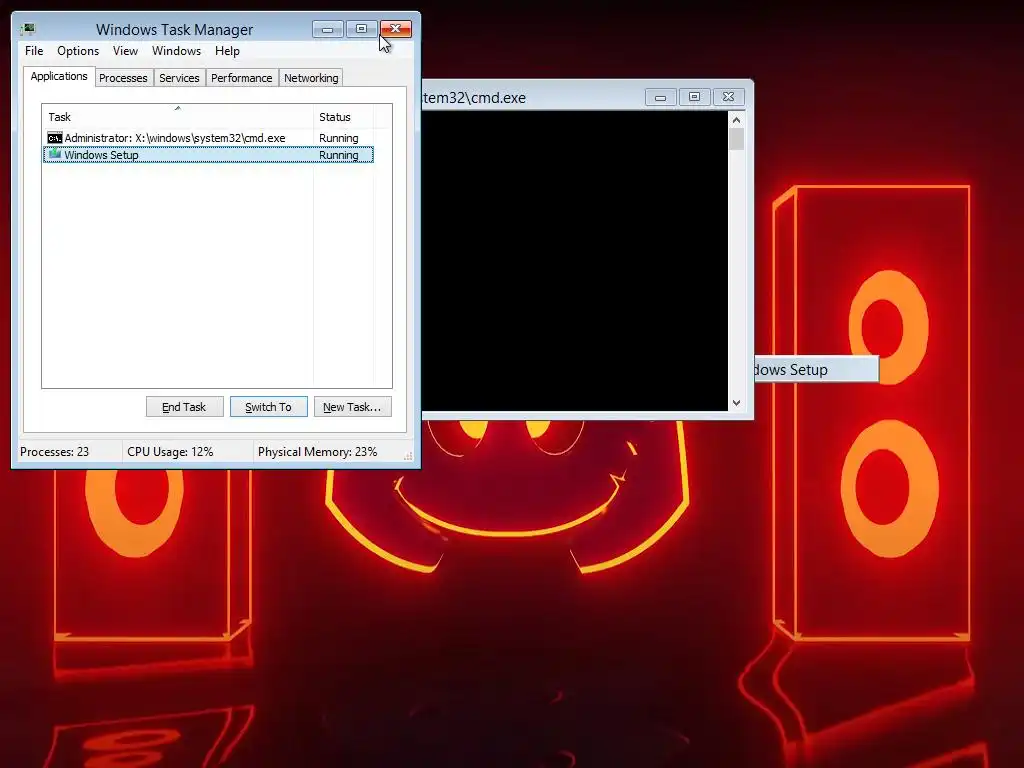The image size is (1024, 768).
Task: Click the Windows Setup window title bar
Action: [816, 370]
